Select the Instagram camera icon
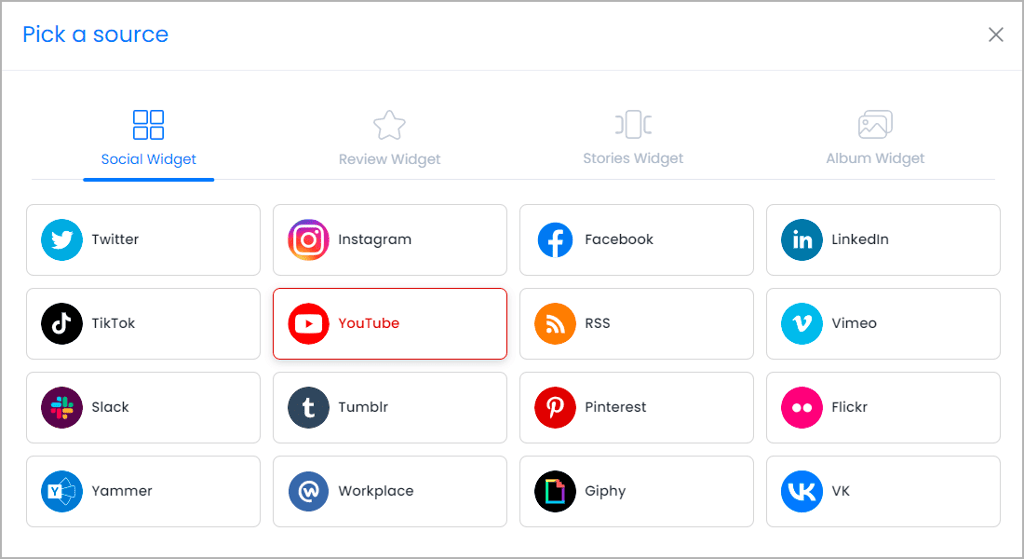This screenshot has width=1024, height=559. (308, 240)
